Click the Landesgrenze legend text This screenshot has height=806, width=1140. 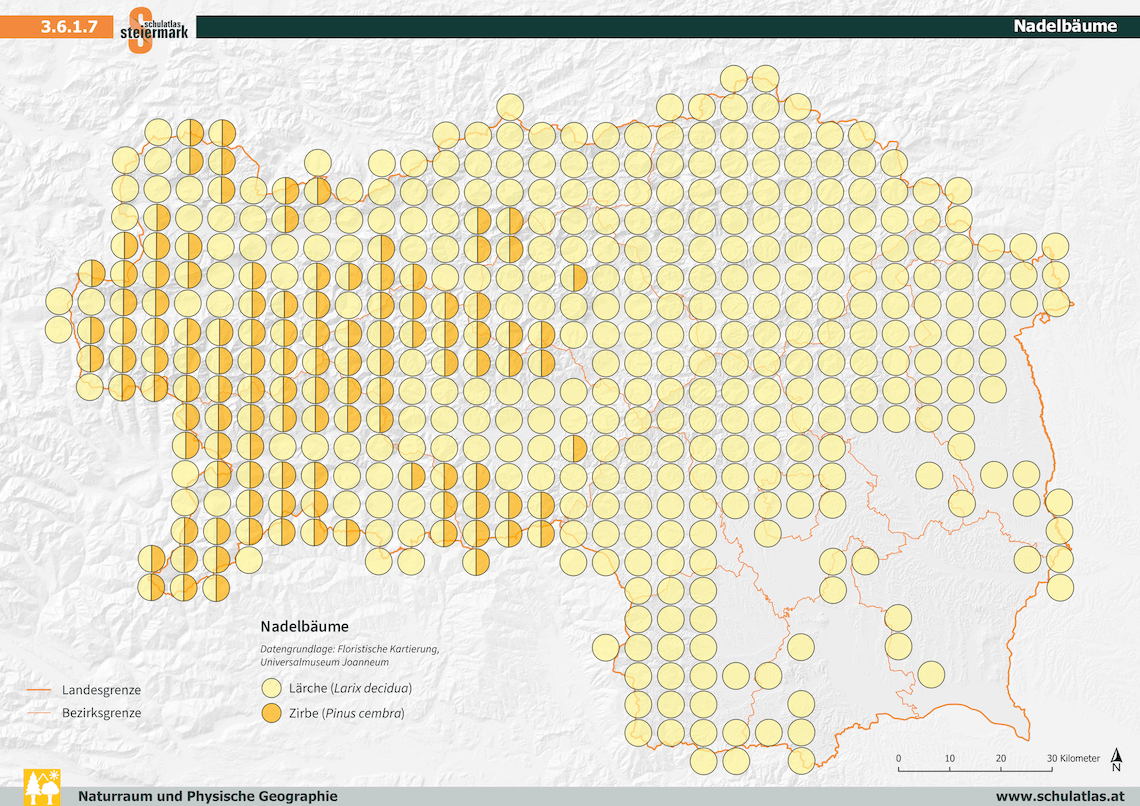pos(101,690)
